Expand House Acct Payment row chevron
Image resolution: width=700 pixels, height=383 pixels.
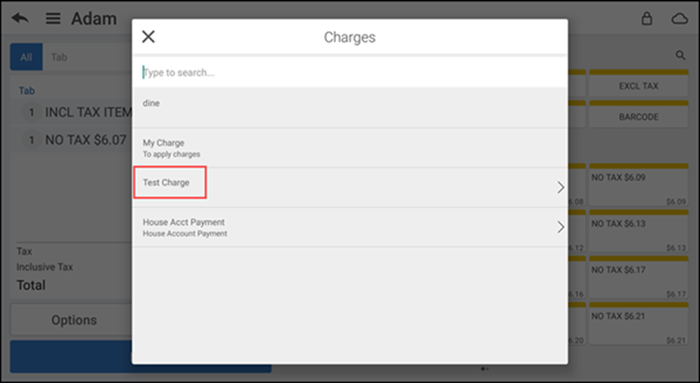tap(561, 227)
